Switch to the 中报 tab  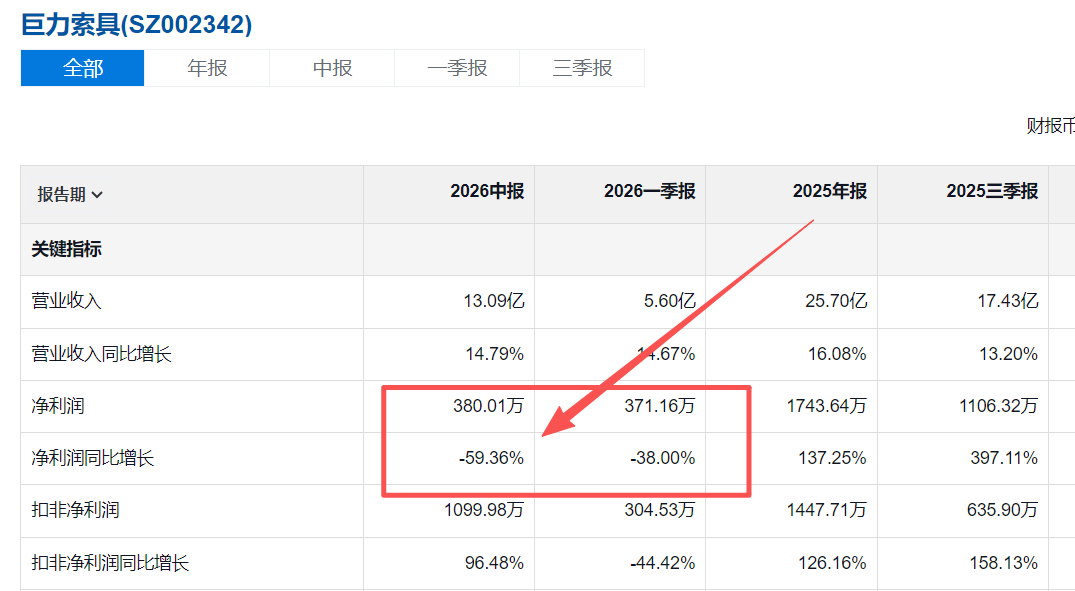click(333, 68)
